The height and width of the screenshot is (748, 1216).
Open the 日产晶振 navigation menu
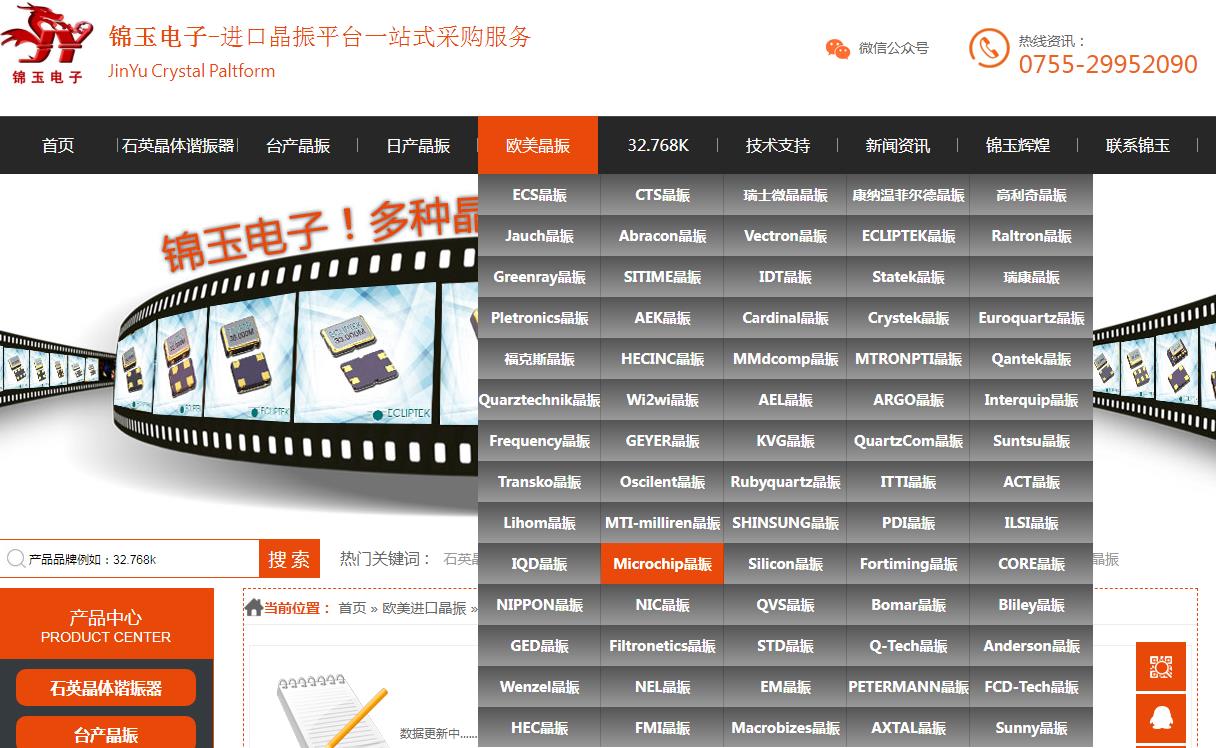(418, 145)
